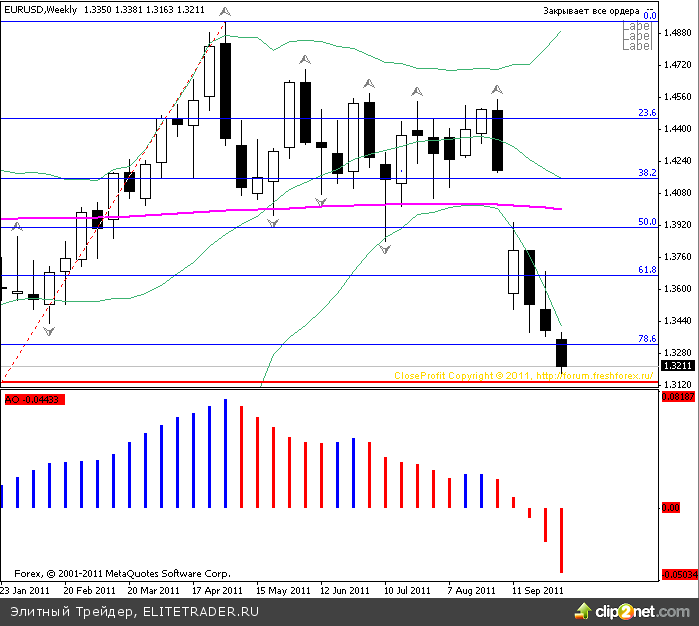Screen dimensions: 699x626
Task: Click the 17 Apr 2011 date label
Action: point(220,590)
